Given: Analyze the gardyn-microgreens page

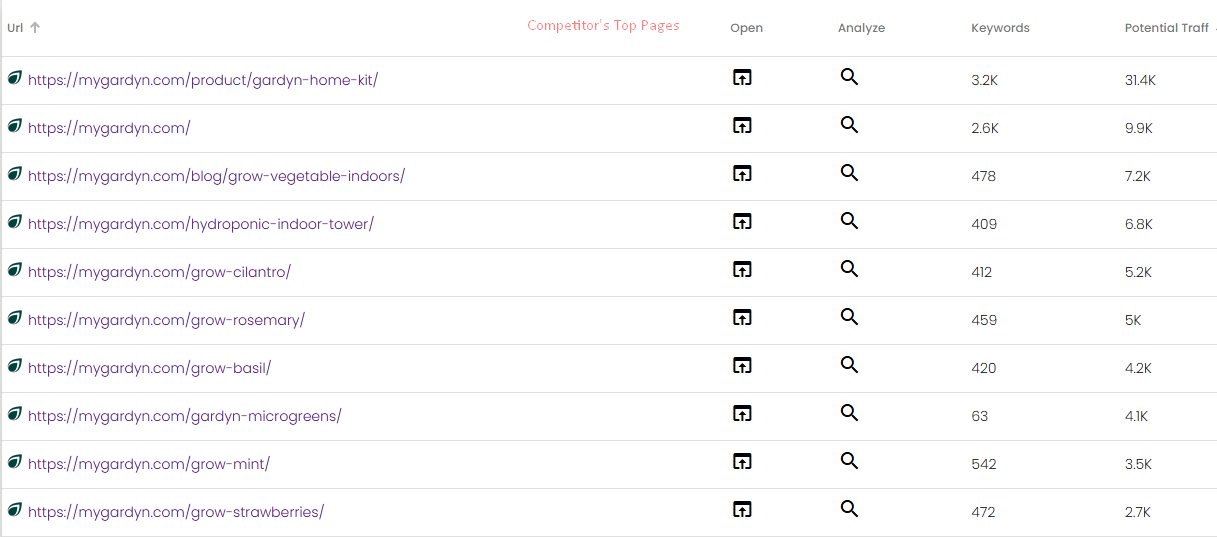Looking at the screenshot, I should (849, 413).
